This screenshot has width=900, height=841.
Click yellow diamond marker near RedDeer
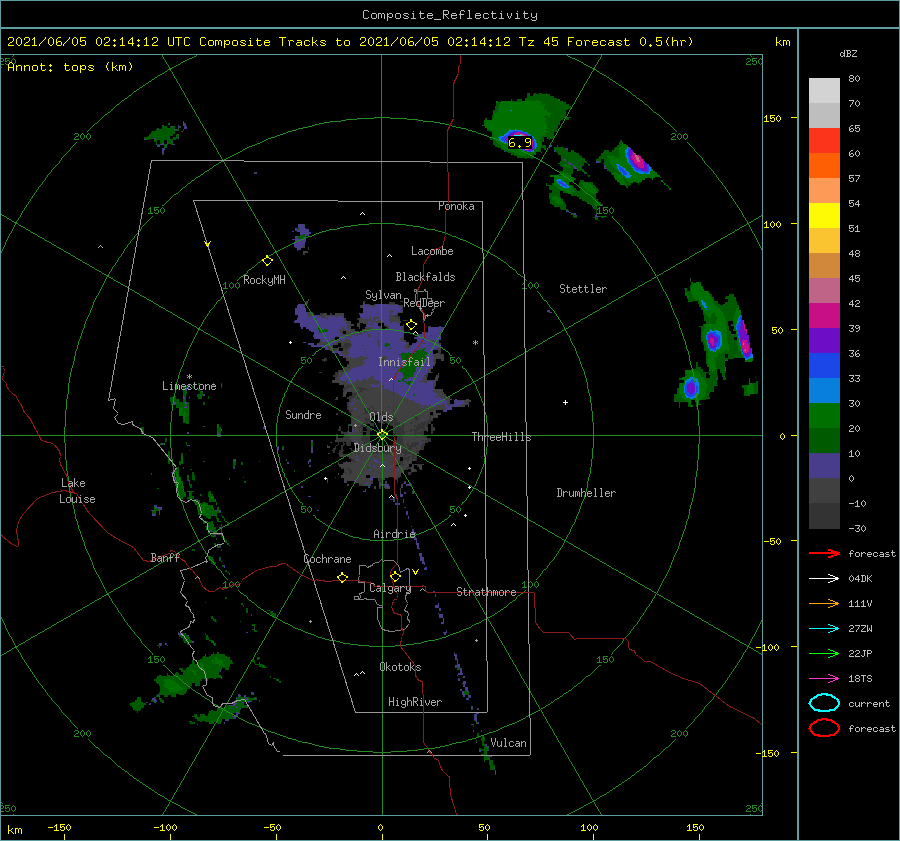[411, 325]
